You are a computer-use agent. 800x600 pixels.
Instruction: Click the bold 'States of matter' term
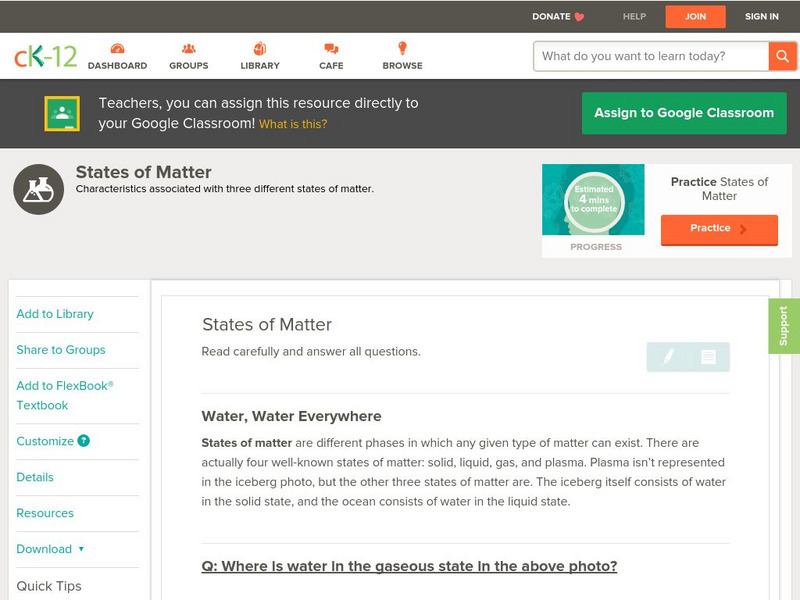point(246,443)
